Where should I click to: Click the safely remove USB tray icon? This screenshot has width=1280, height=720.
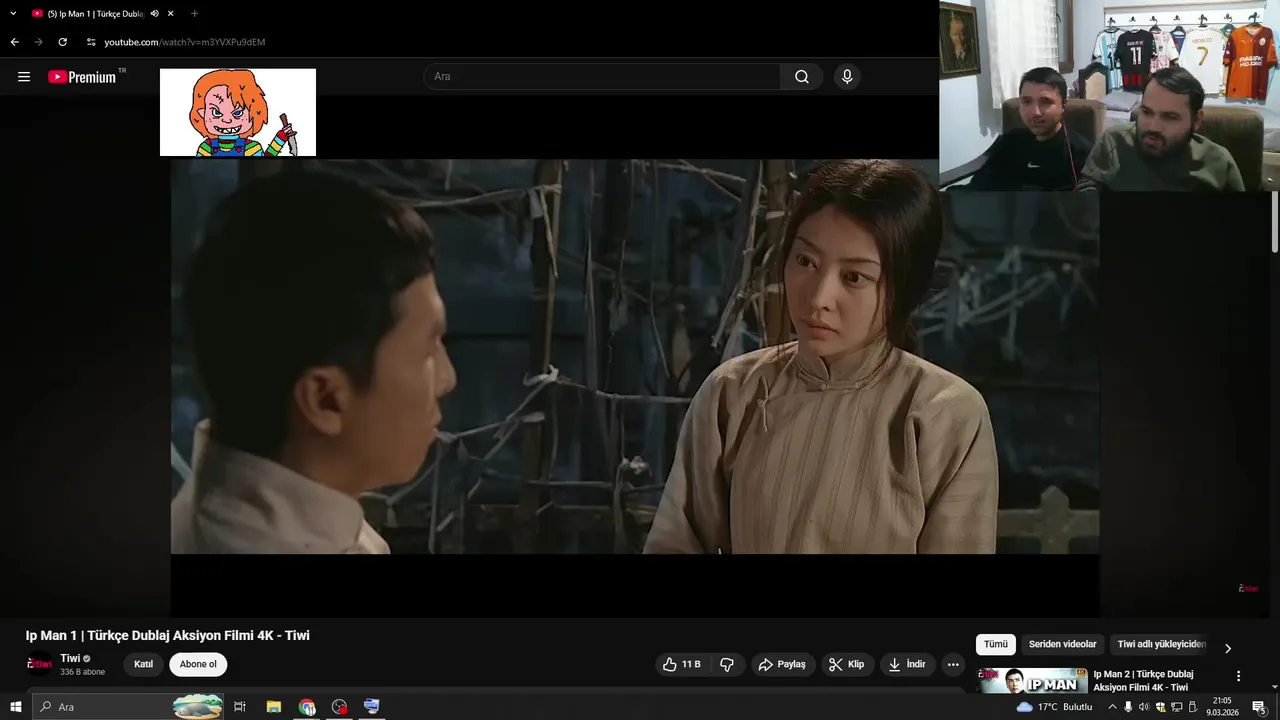pyautogui.click(x=1192, y=707)
